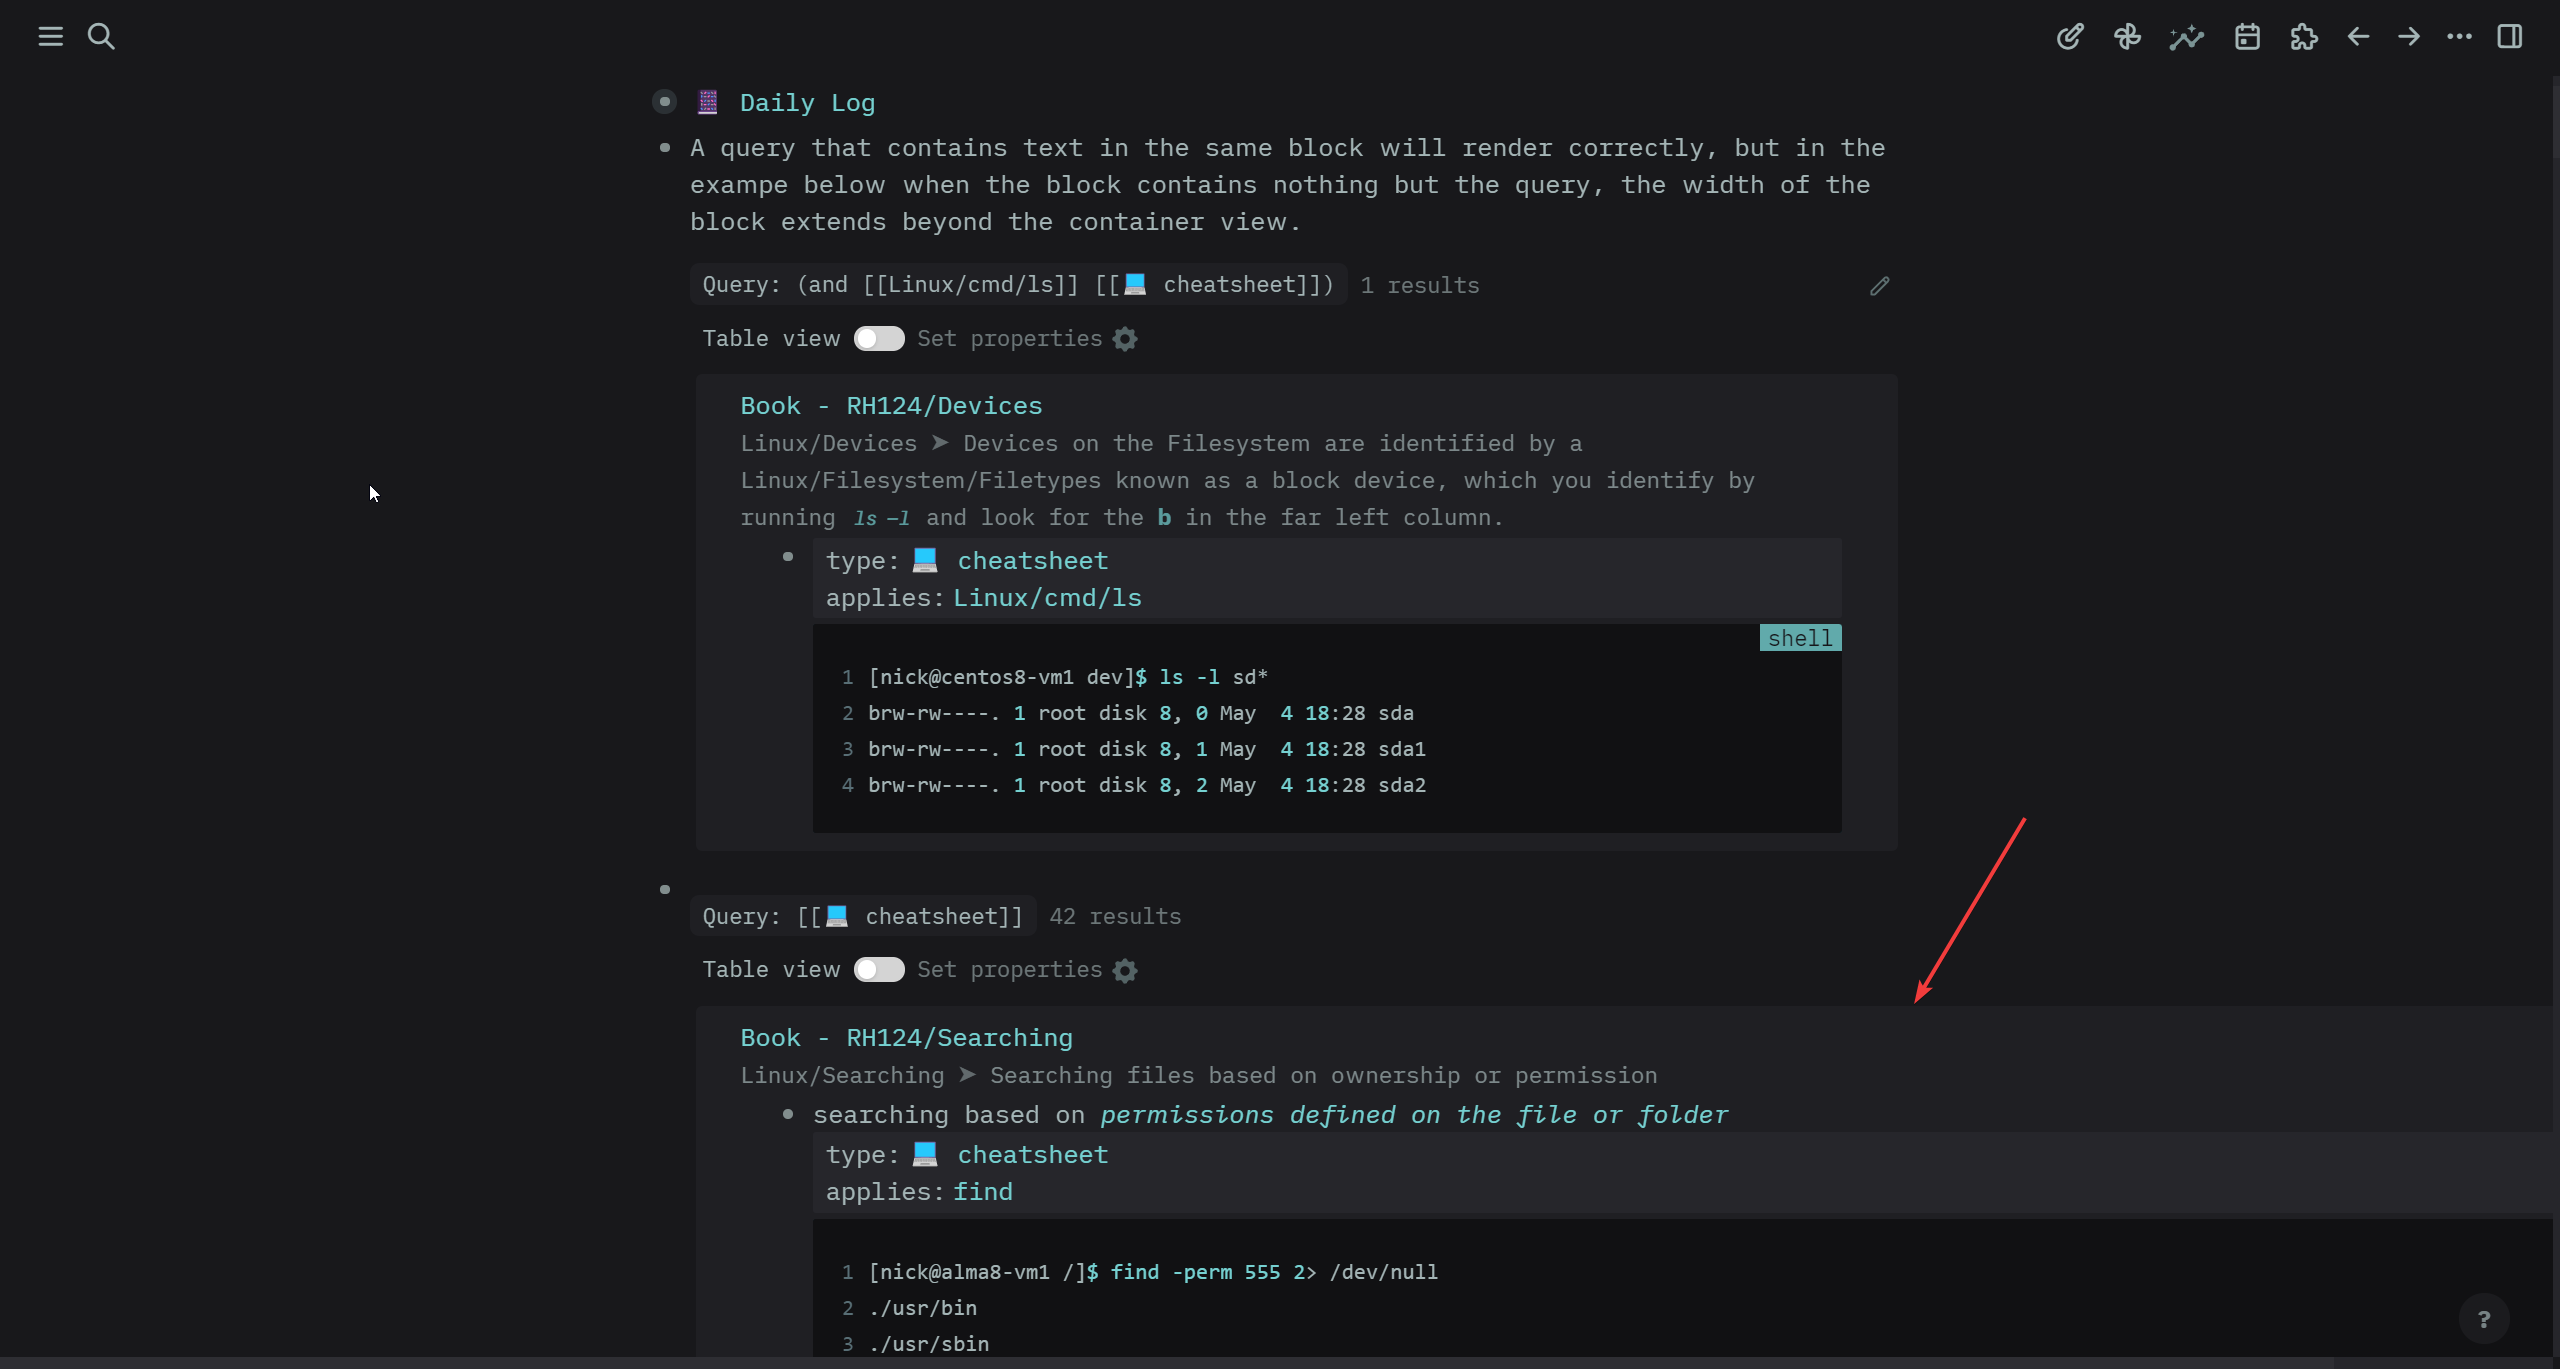Edit the first query using its pencil icon

1878,286
